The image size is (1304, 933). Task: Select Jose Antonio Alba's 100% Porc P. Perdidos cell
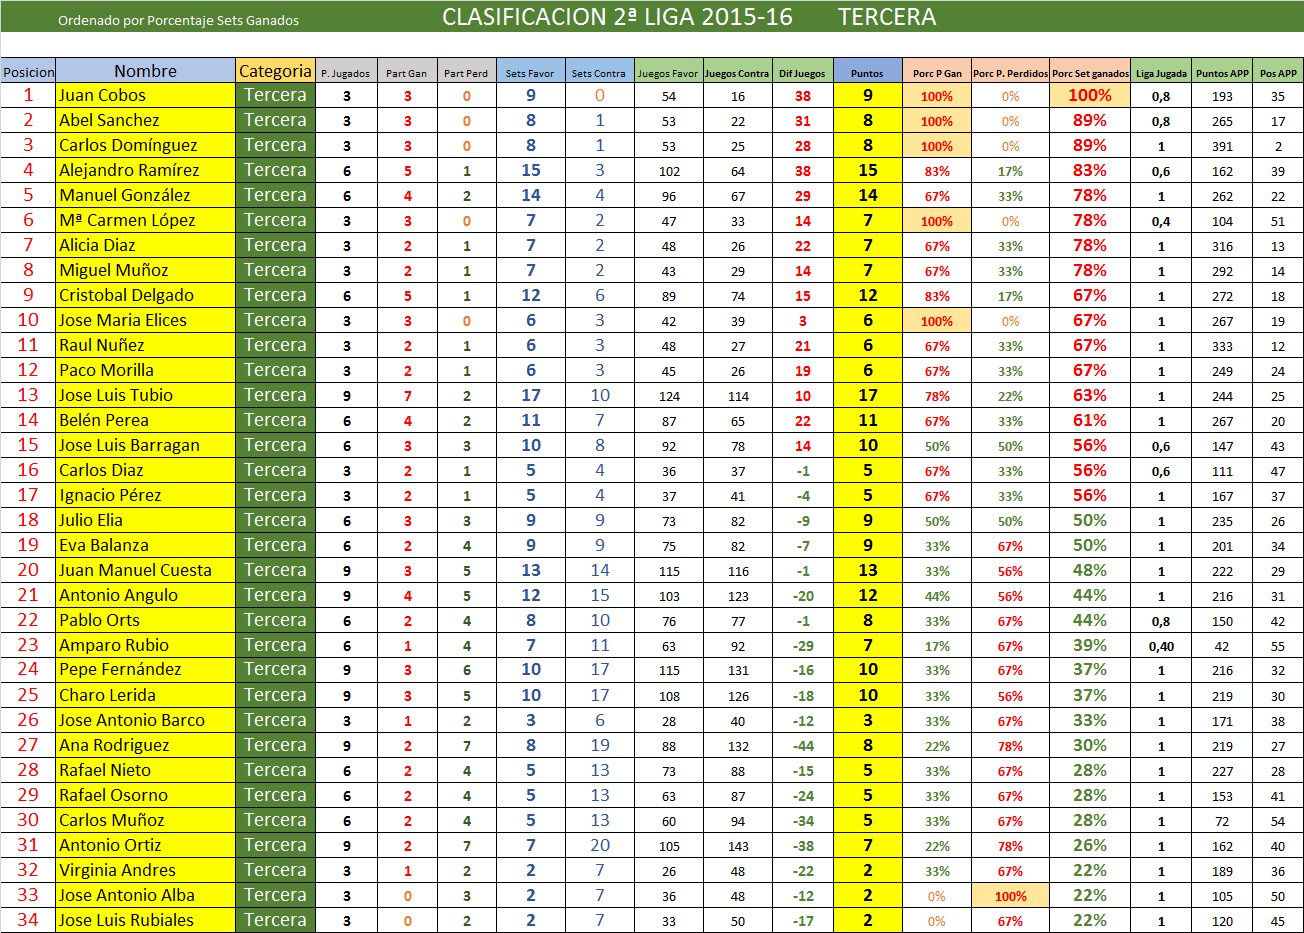pos(1010,896)
